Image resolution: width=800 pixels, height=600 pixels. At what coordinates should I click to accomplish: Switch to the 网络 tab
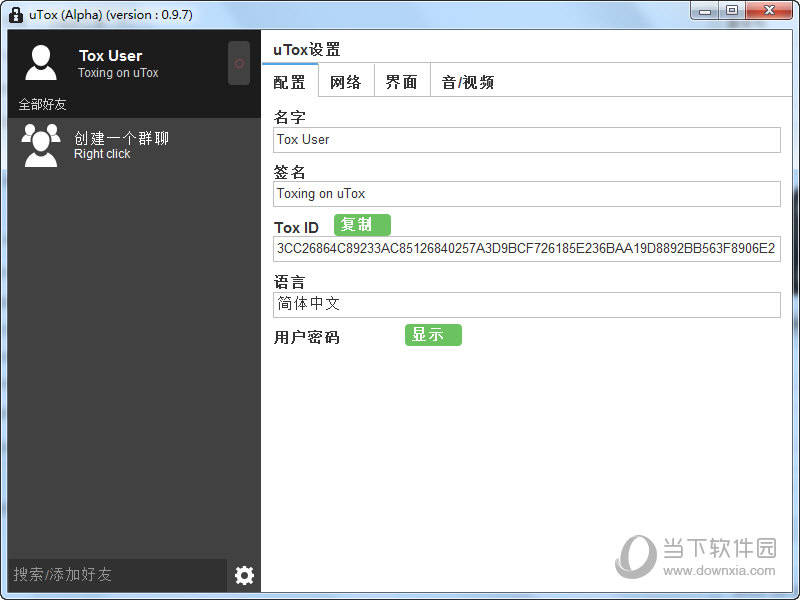click(346, 82)
